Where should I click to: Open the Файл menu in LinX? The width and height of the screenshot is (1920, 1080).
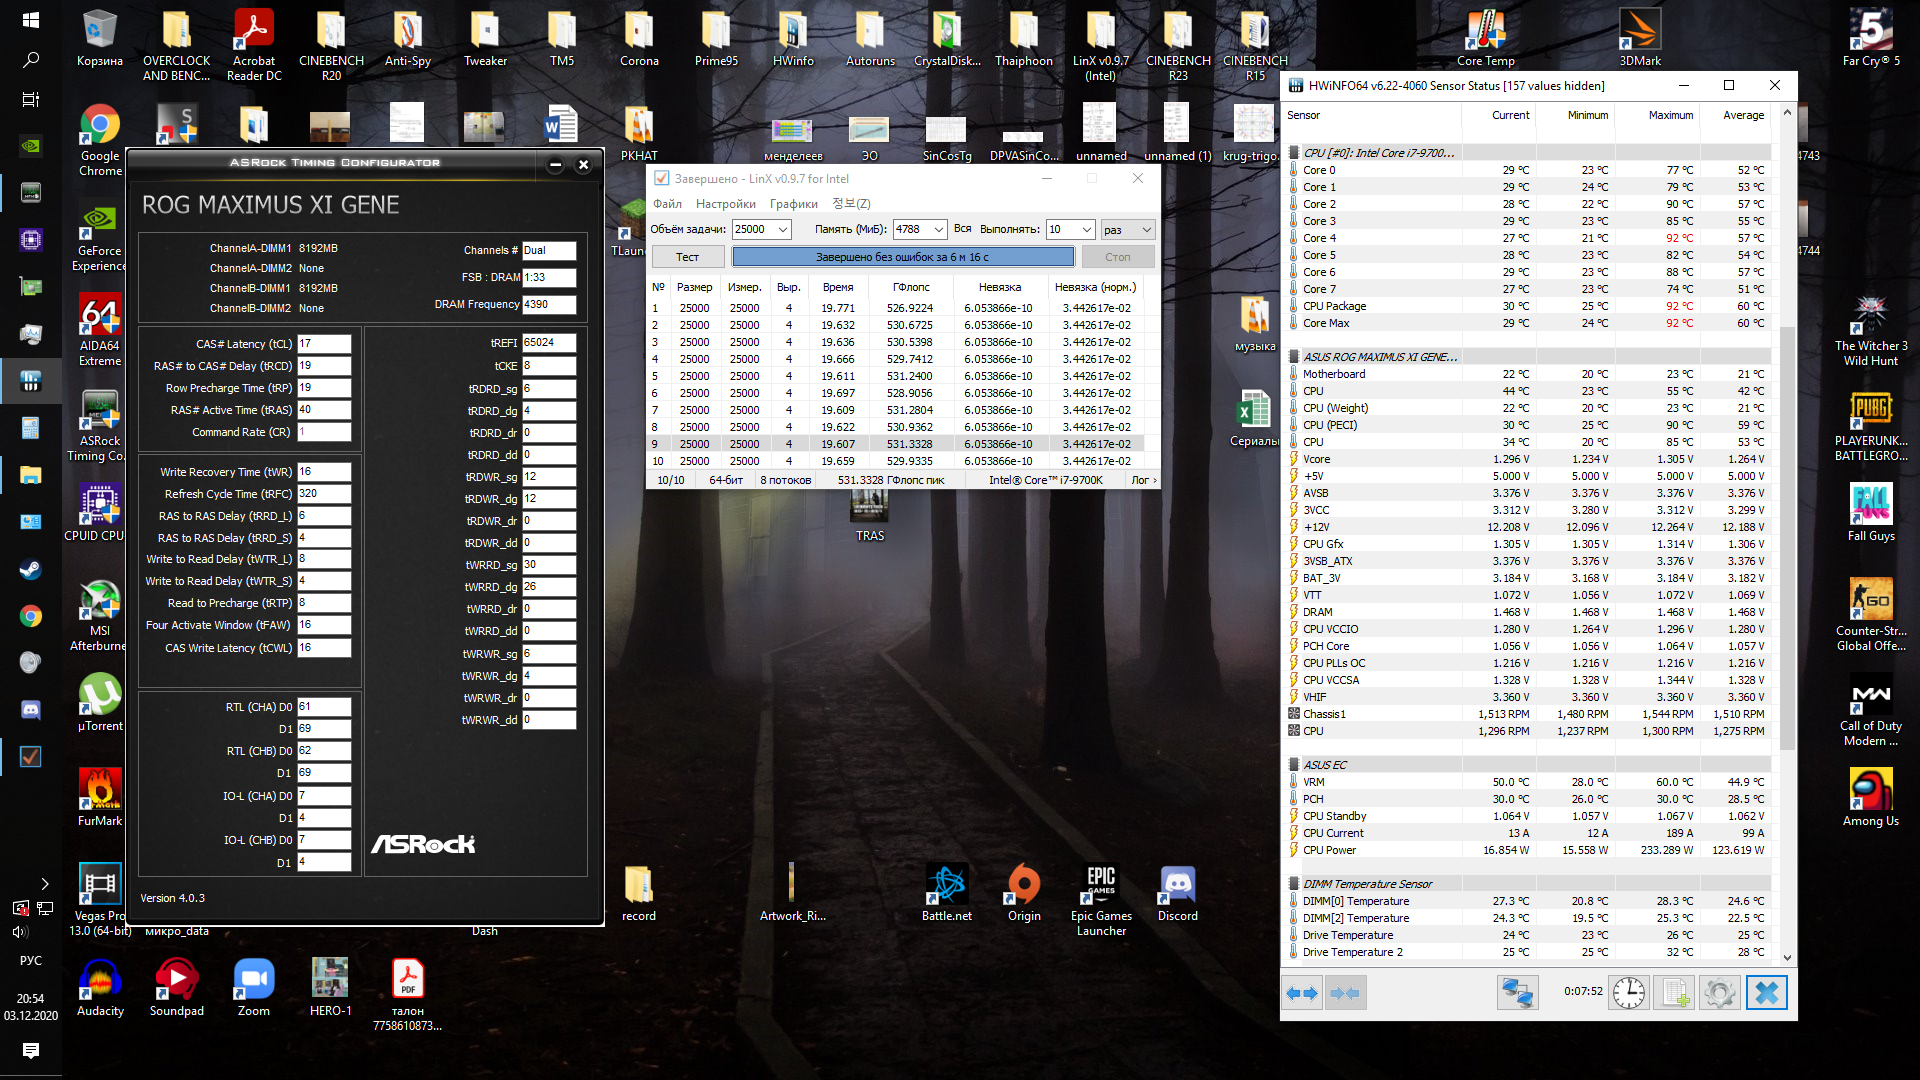[x=667, y=204]
